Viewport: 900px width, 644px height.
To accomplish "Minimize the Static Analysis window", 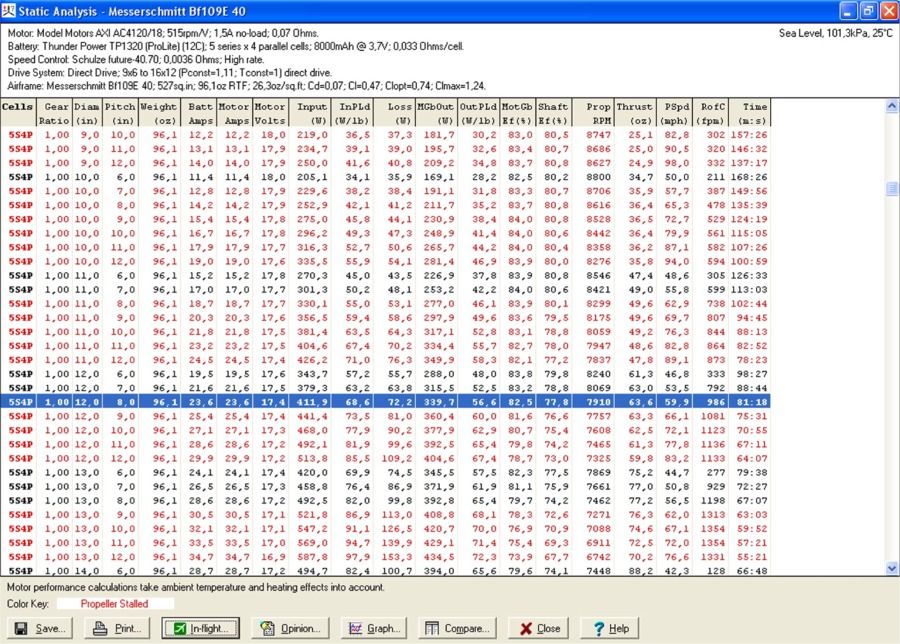I will pos(846,11).
